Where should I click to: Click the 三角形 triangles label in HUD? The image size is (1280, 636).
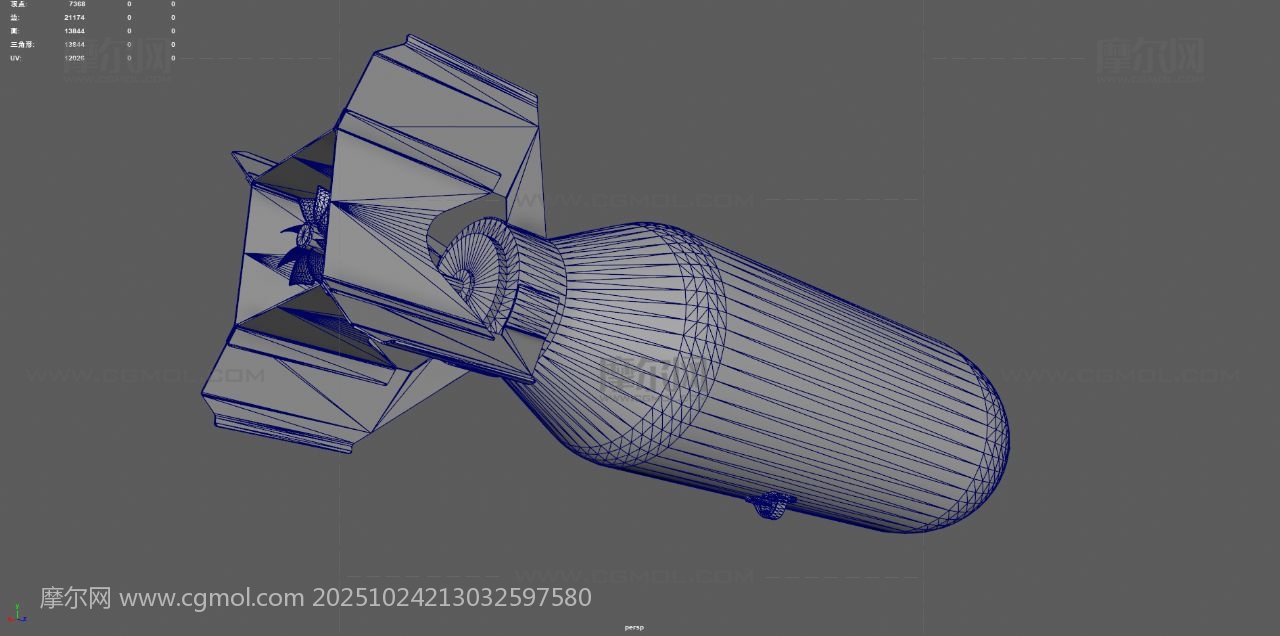tap(21, 45)
